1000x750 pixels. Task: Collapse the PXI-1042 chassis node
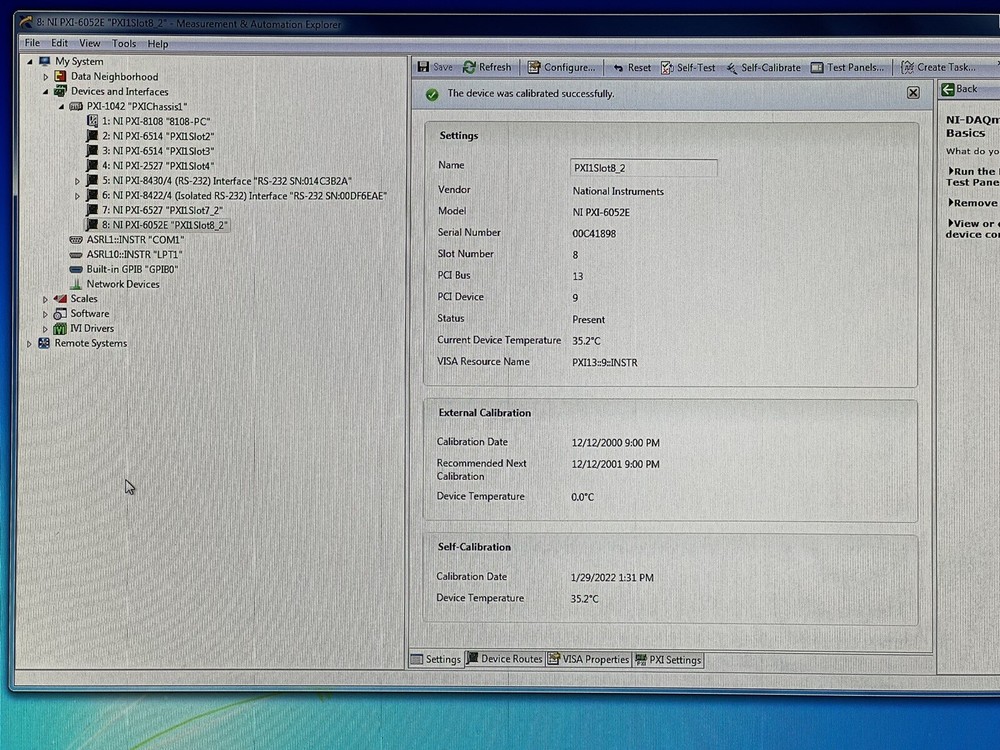click(61, 107)
